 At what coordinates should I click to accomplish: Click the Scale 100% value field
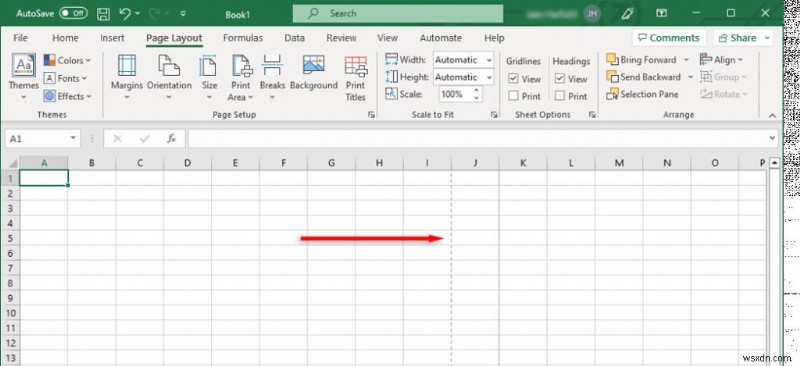tap(455, 94)
